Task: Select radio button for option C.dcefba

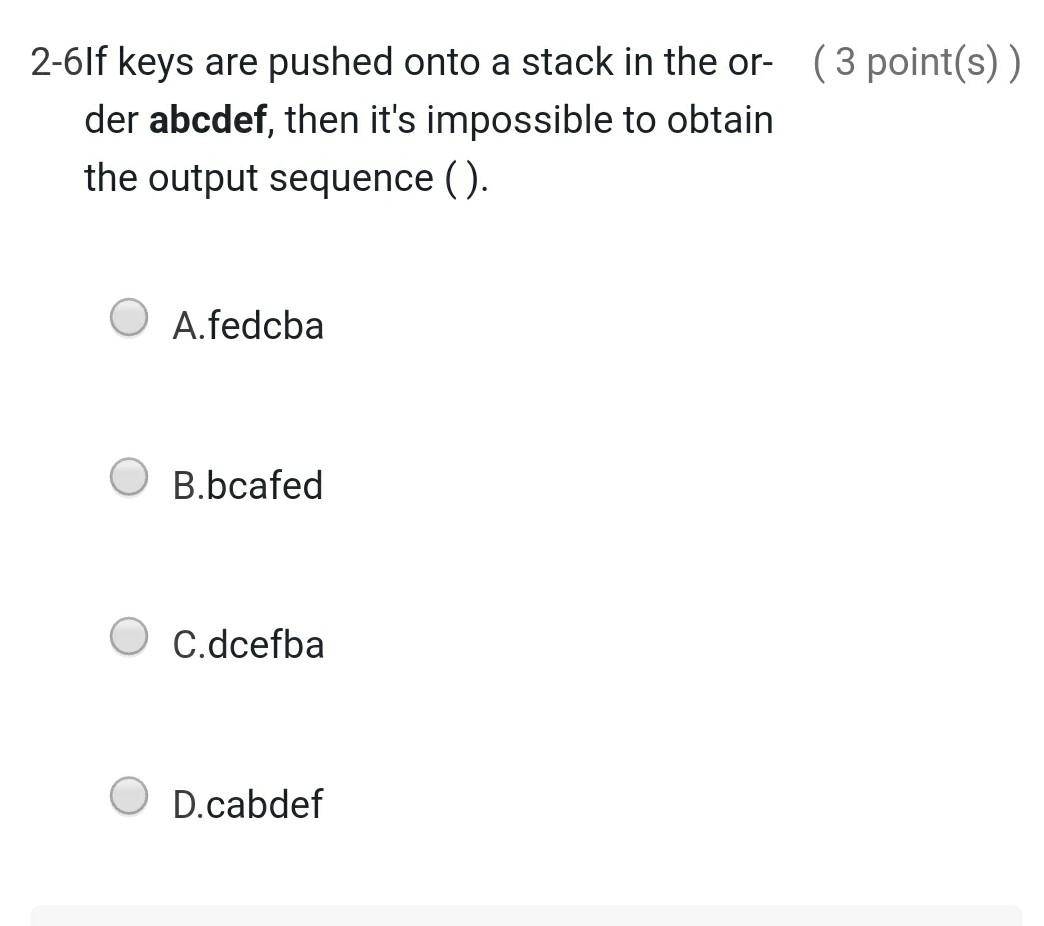Action: pos(129,637)
